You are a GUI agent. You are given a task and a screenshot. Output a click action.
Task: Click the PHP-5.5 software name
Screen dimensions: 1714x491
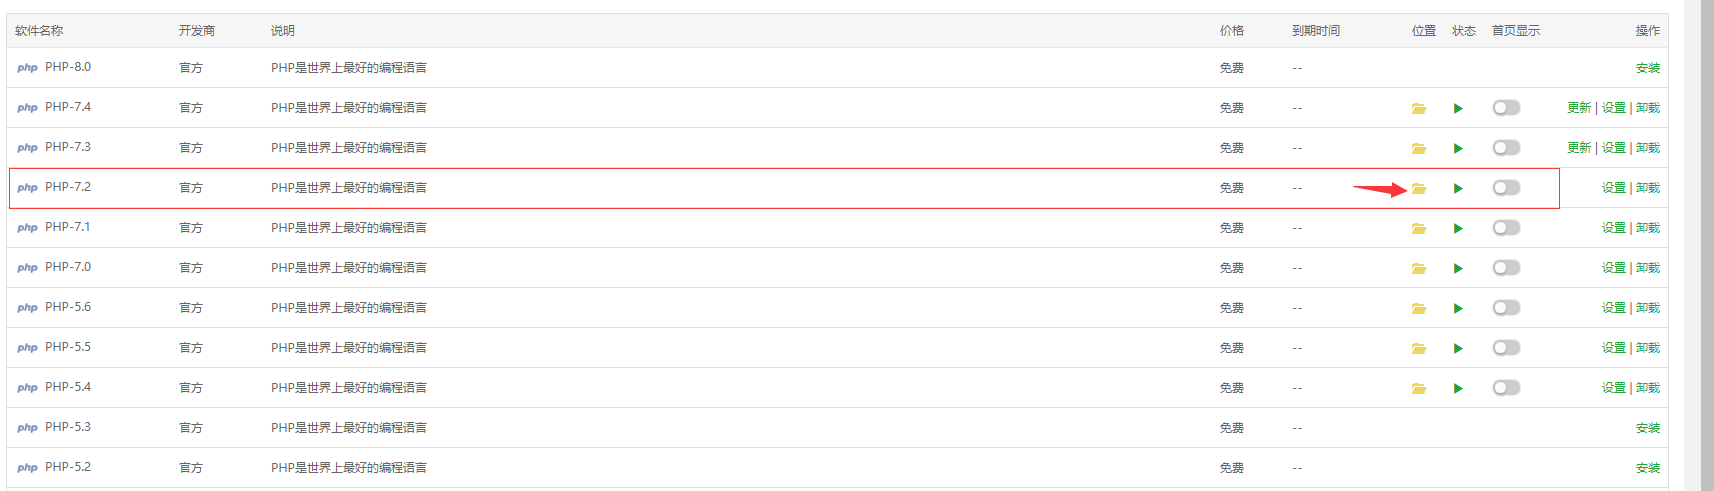click(x=68, y=347)
